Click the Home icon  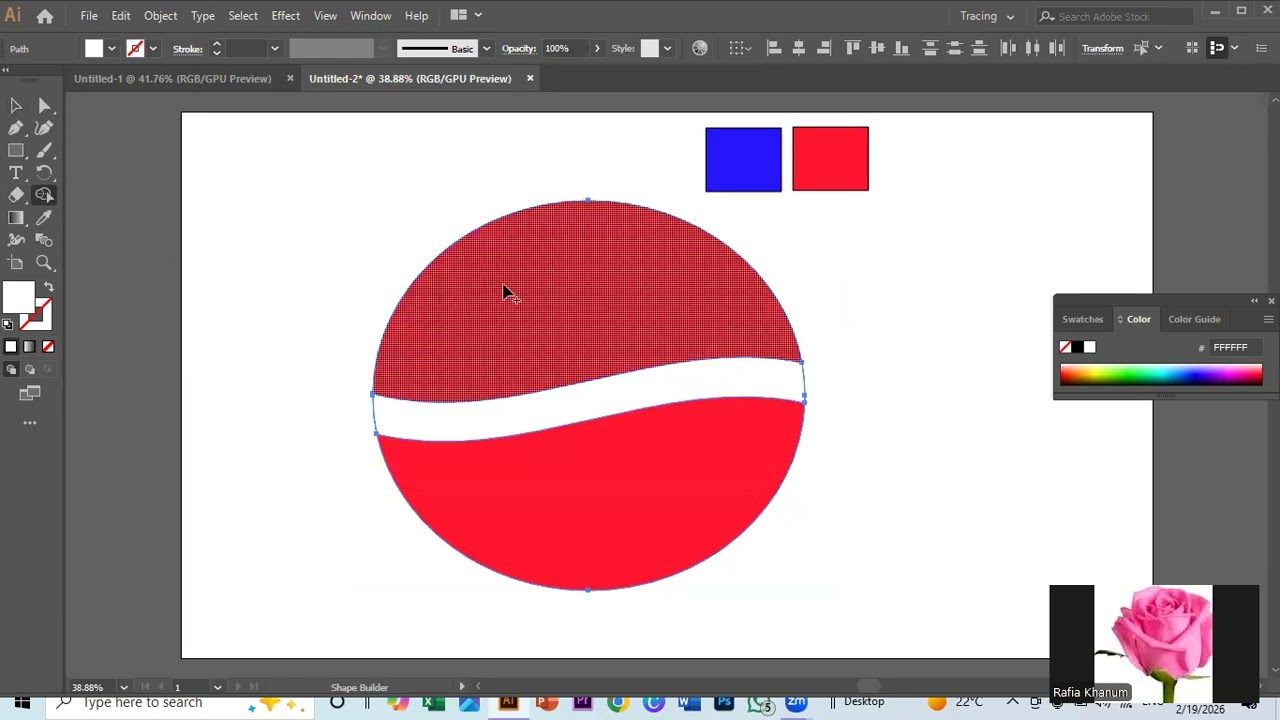tap(45, 16)
